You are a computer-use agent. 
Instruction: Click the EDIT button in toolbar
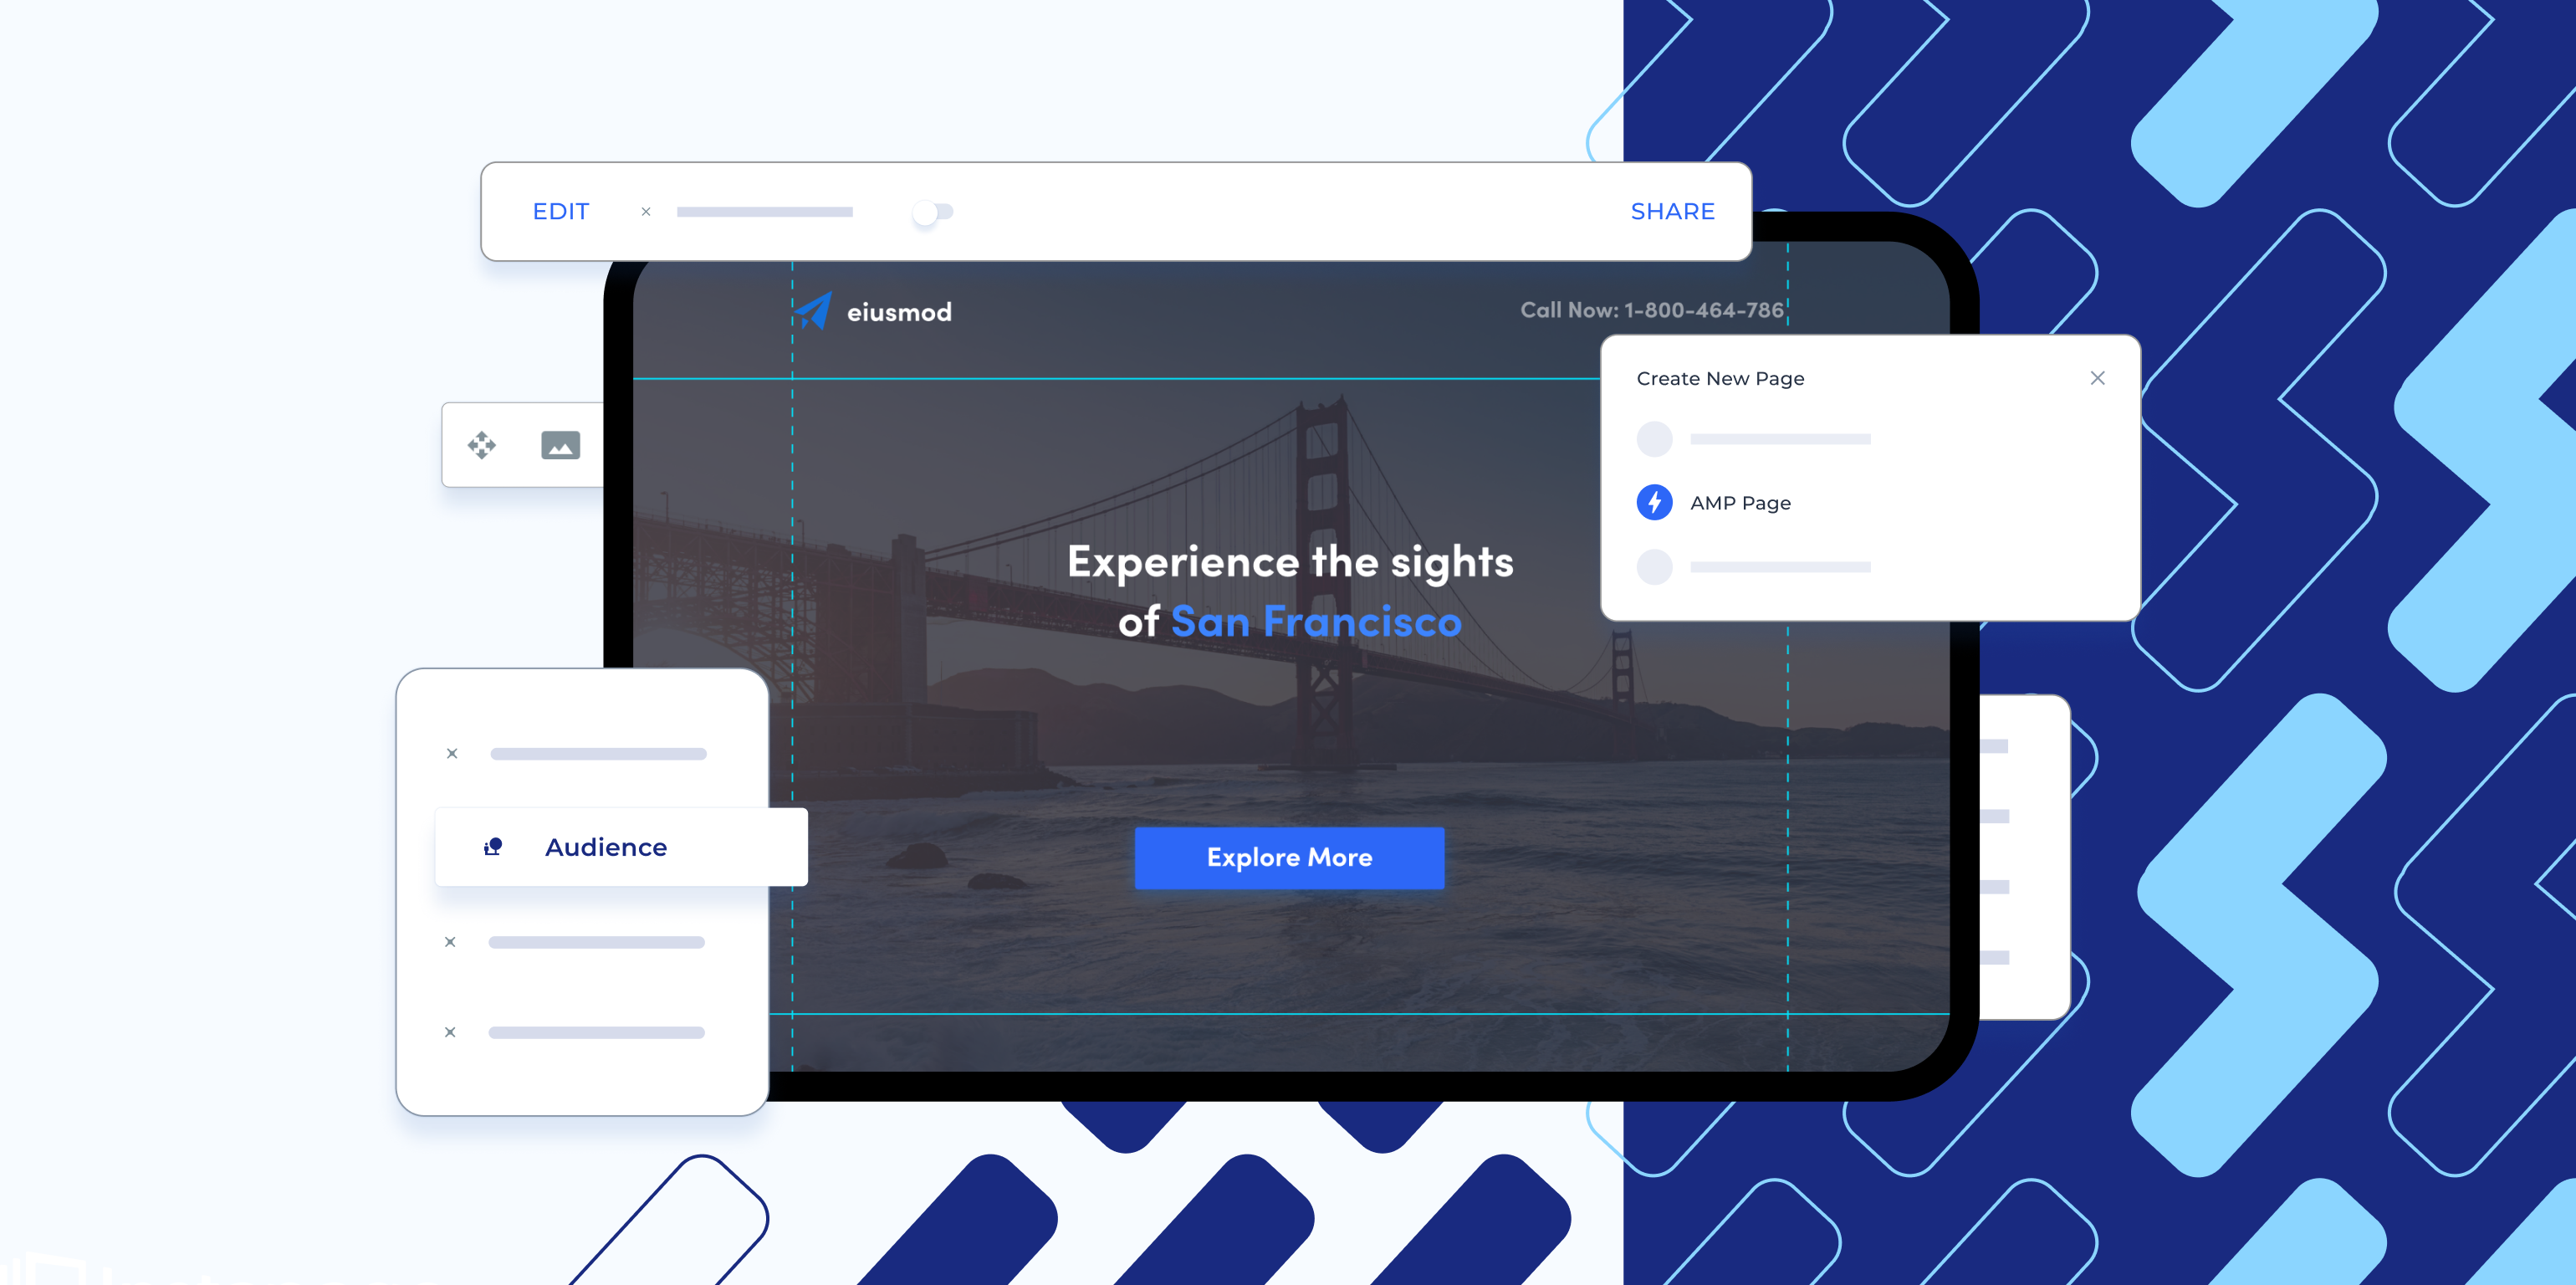(x=562, y=208)
